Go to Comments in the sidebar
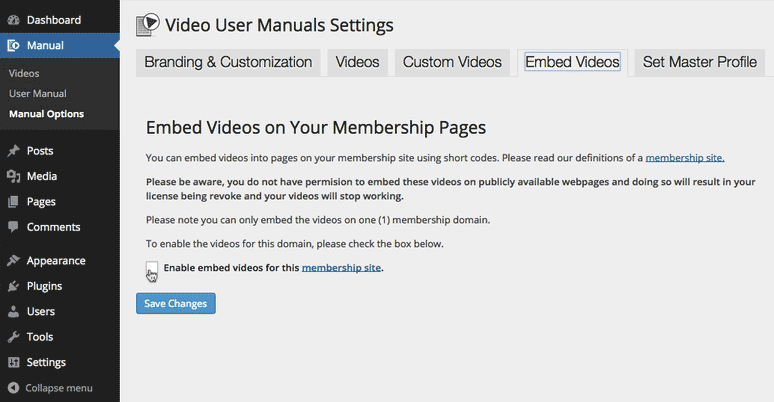 tap(53, 227)
